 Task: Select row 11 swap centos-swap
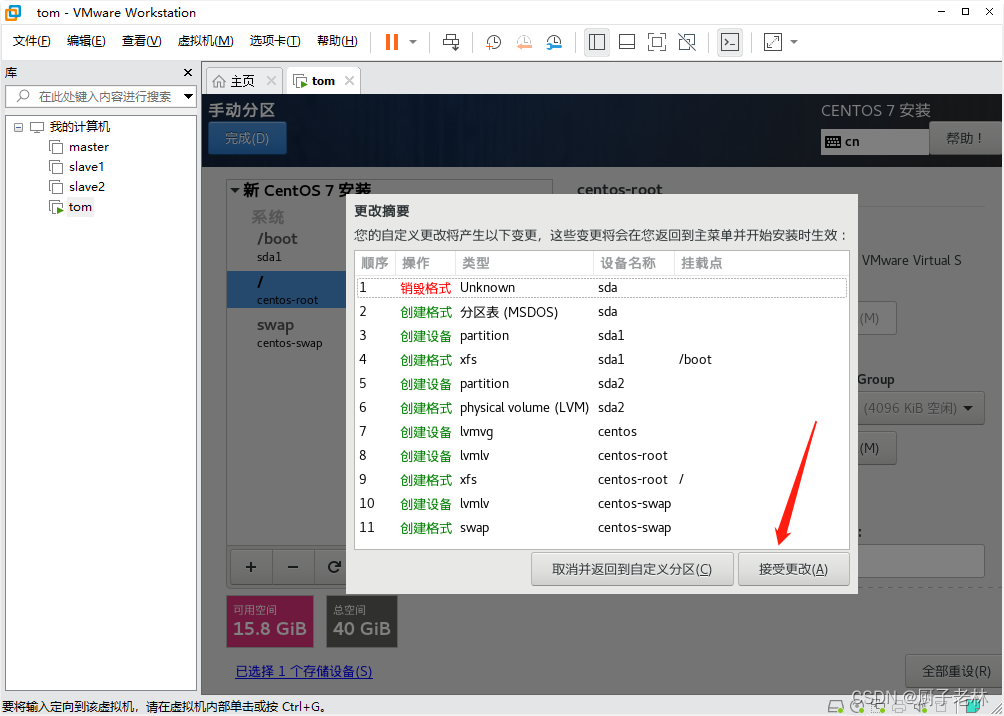click(601, 528)
